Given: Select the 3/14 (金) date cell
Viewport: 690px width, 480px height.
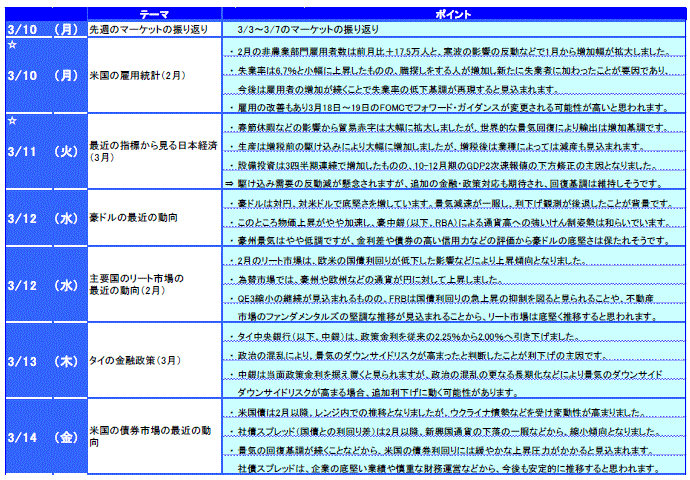Looking at the screenshot, I should [42, 436].
